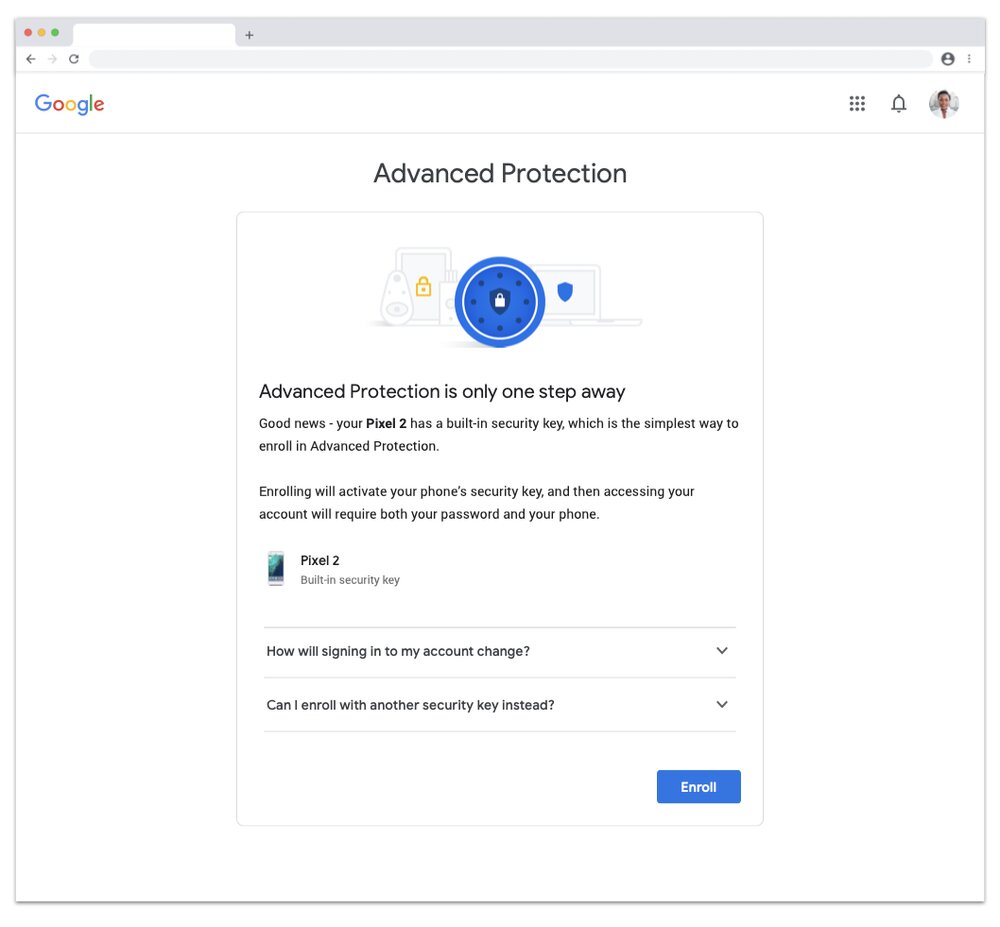The image size is (1000, 927).
Task: Open the browser three-dot menu
Action: (x=969, y=59)
